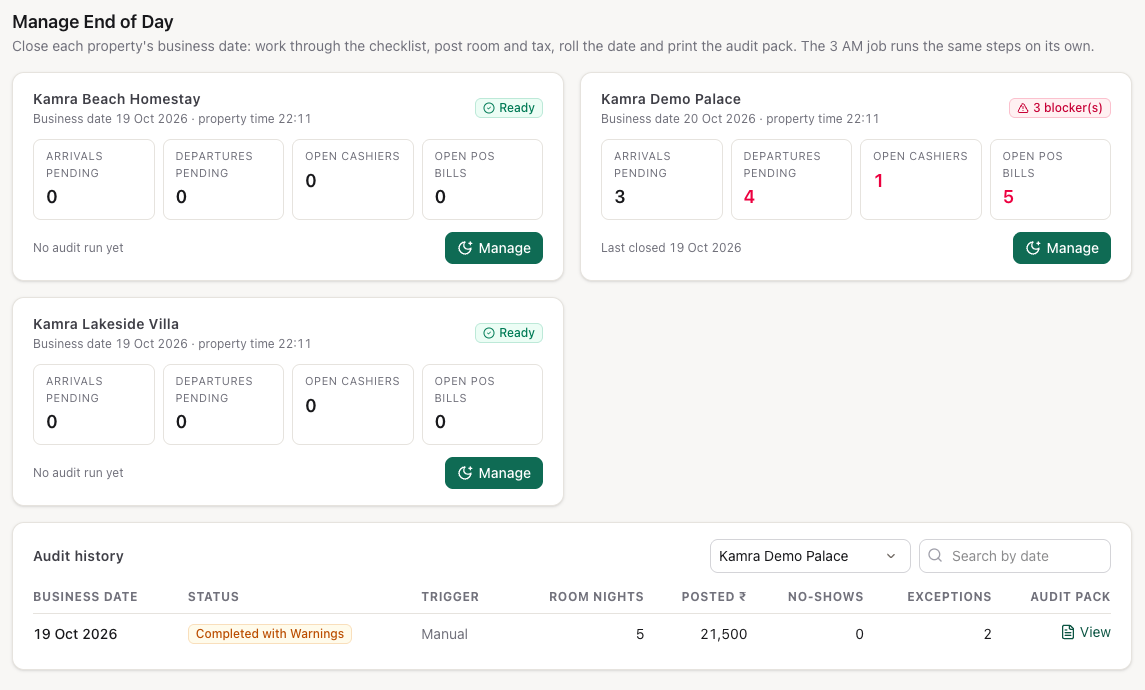The height and width of the screenshot is (690, 1145).
Task: Click the Status column header
Action: tap(213, 597)
